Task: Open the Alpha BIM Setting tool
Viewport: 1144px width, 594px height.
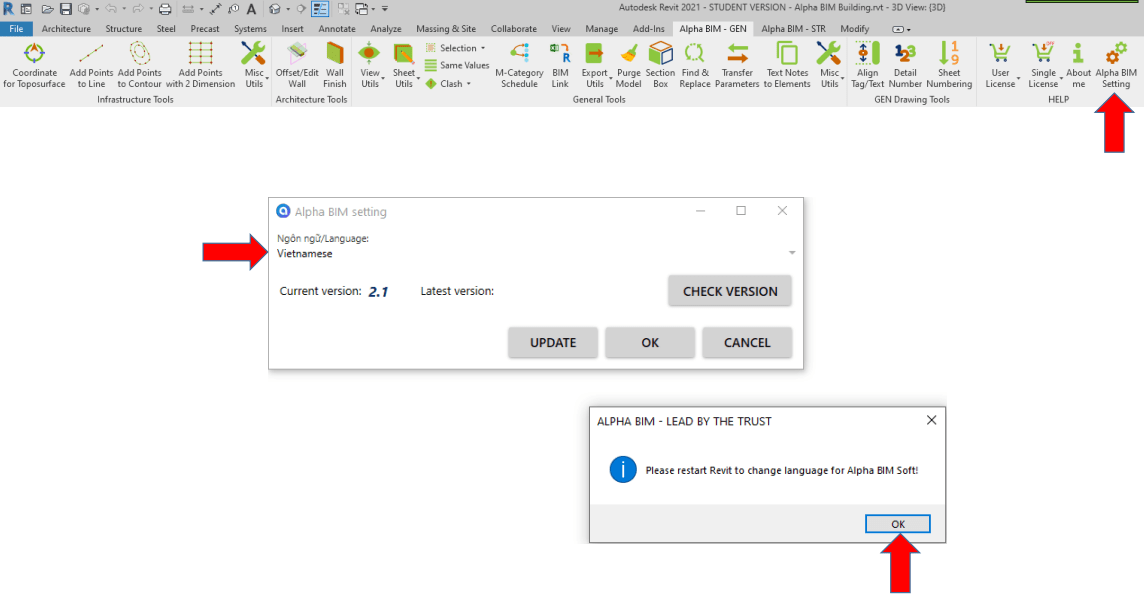Action: tap(1116, 65)
